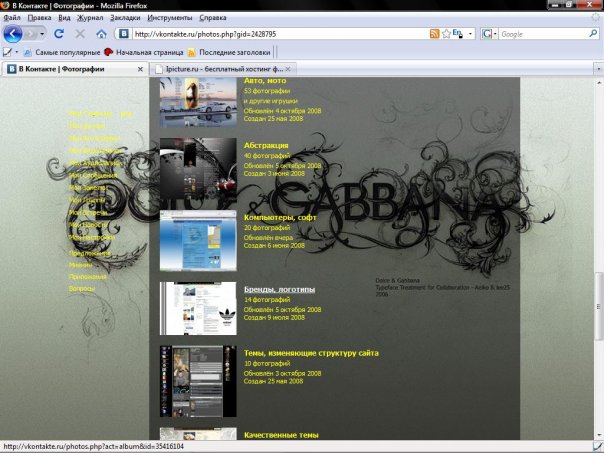The image size is (604, 453).
Task: Go to the home page icon
Action: coord(101,34)
